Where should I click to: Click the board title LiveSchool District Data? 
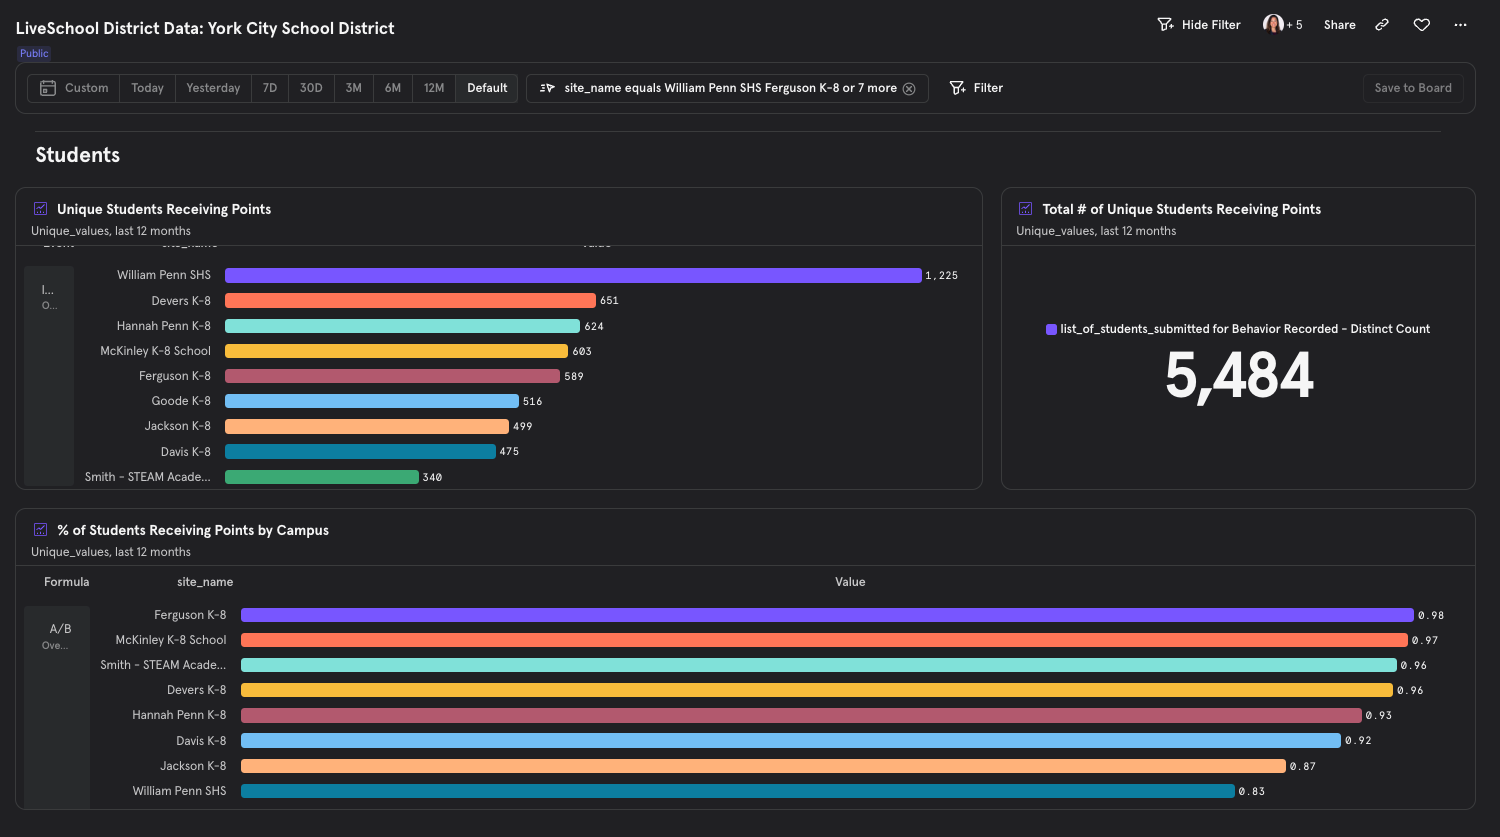coord(205,28)
